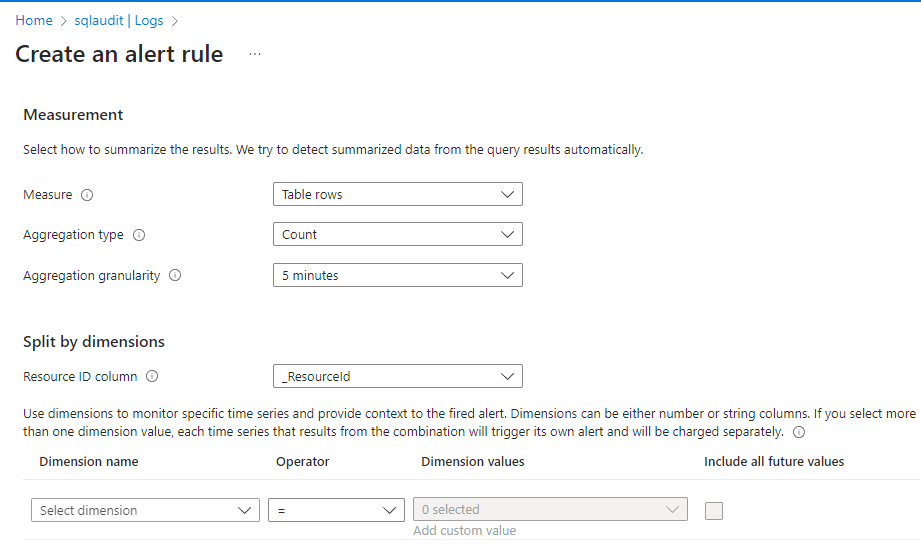The width and height of the screenshot is (921, 548).
Task: Open the Select dimension dropdown
Action: [x=145, y=510]
